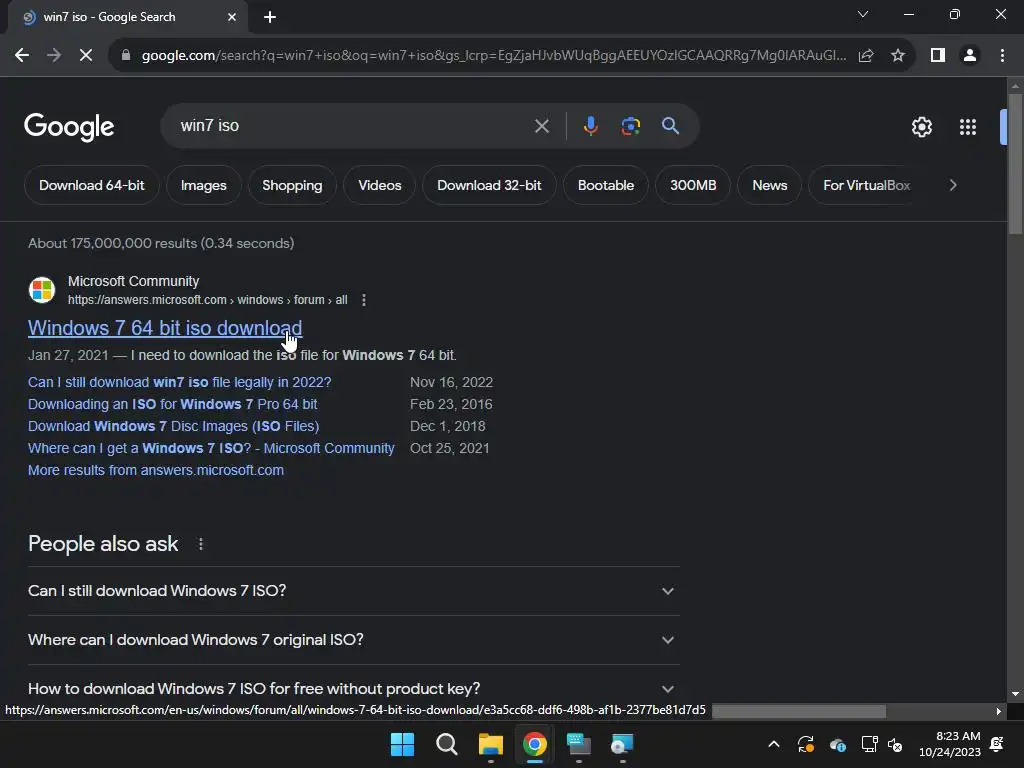Screen dimensions: 1024x768
Task: Open notification center bell icon
Action: 997,744
